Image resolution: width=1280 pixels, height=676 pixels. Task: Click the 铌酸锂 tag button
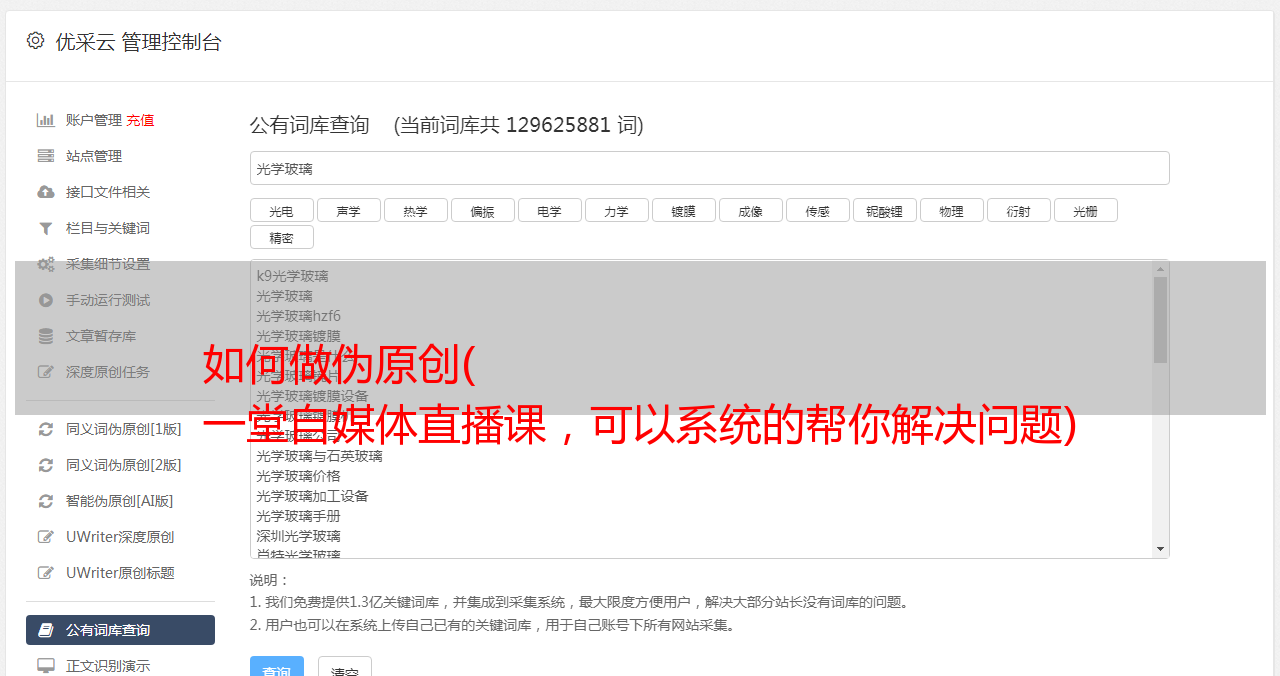[x=884, y=210]
